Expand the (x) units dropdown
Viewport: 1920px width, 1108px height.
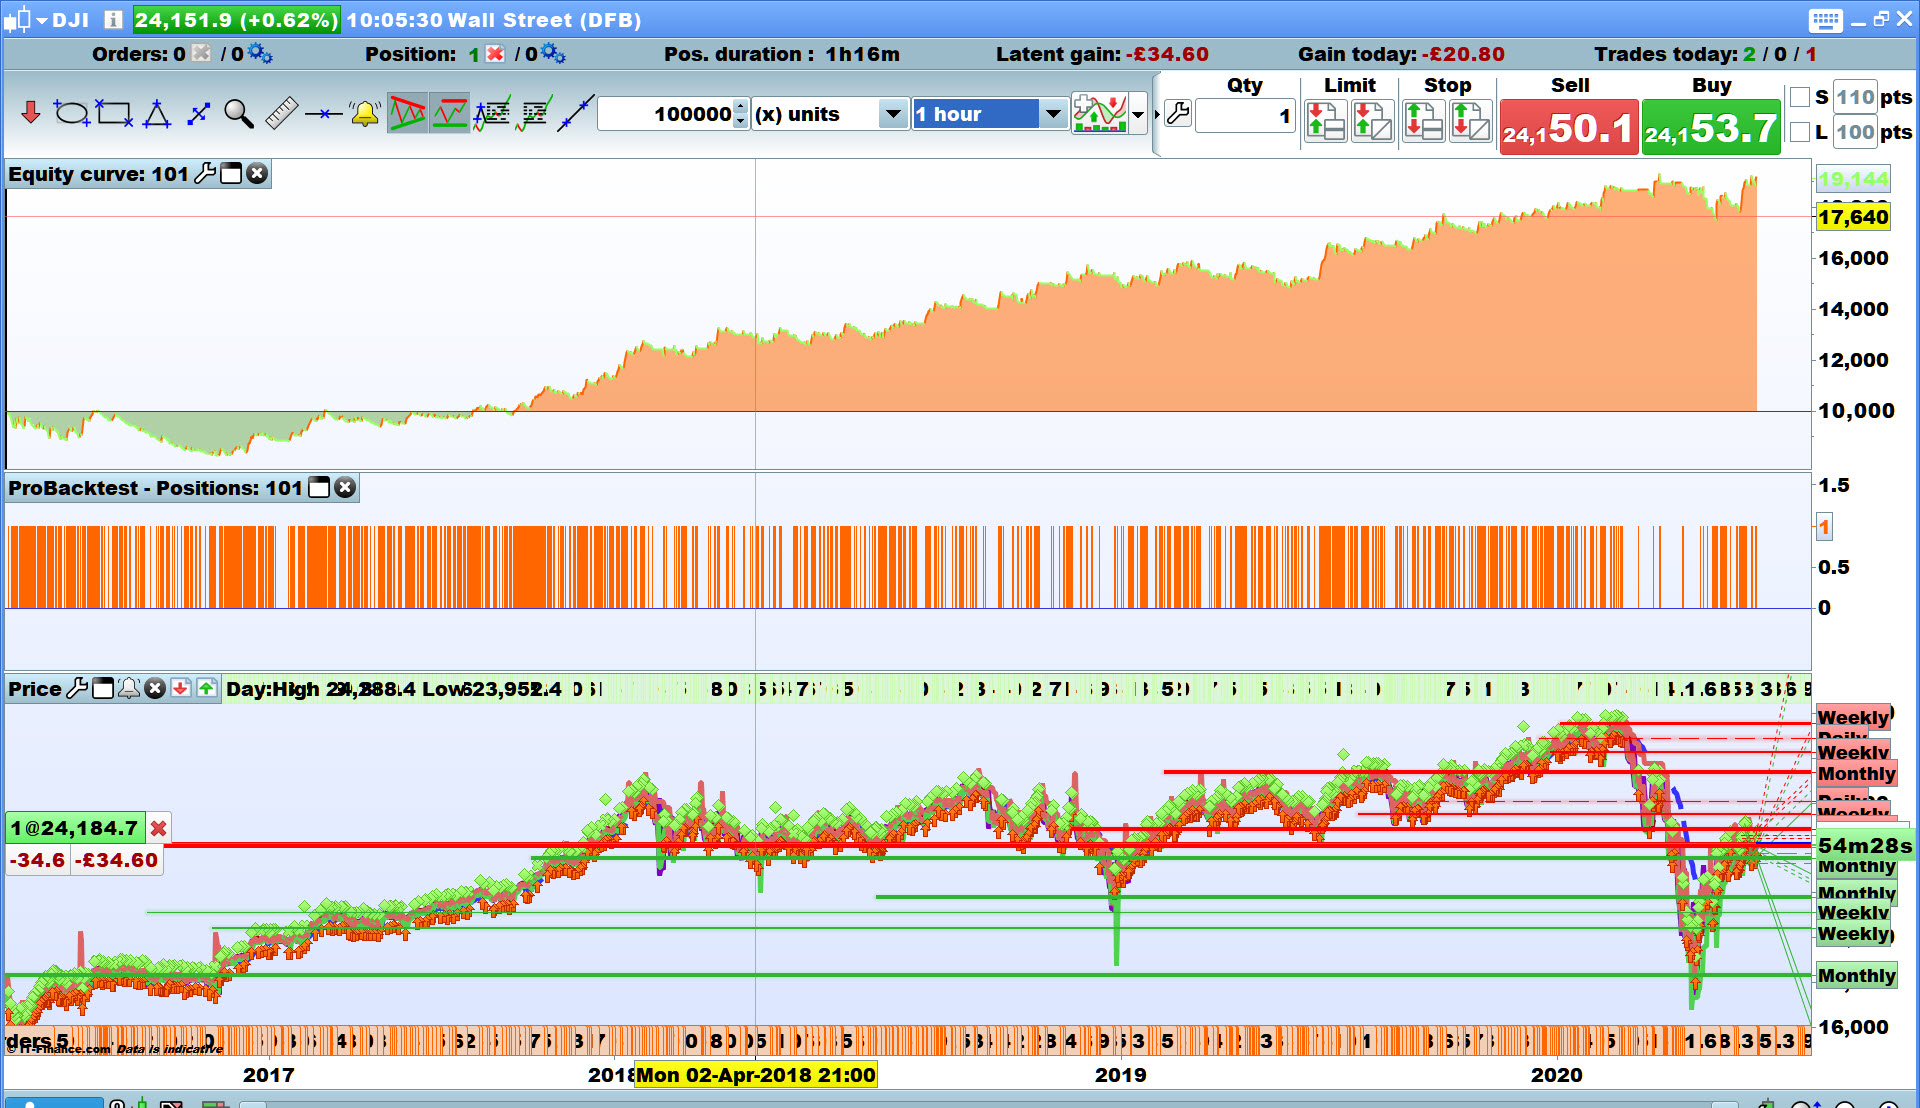pyautogui.click(x=892, y=114)
